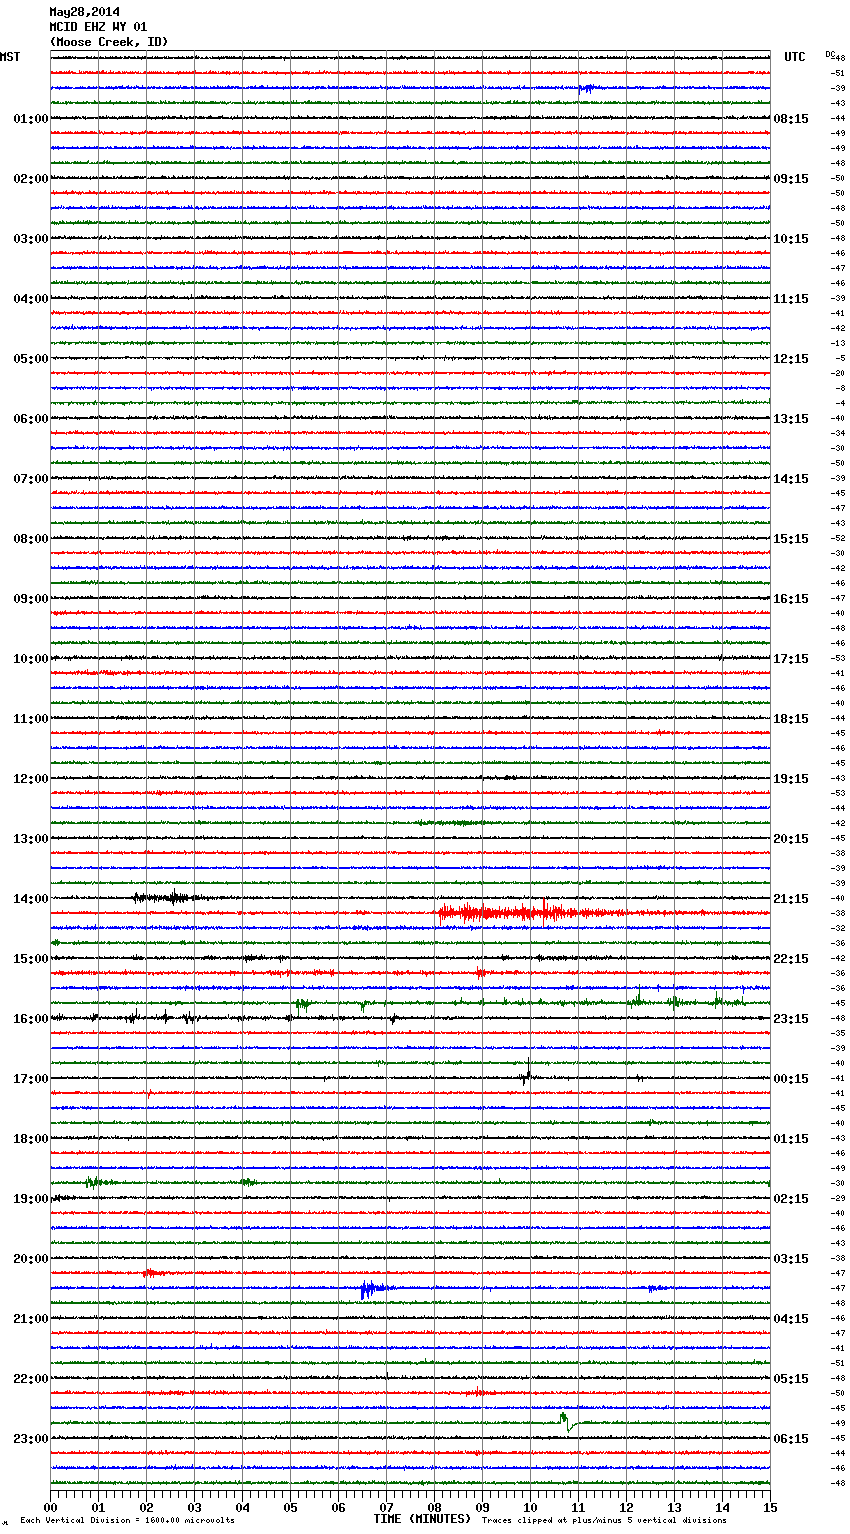Click the 23:15 UTC label
Screen dimensions: 850x1534
tap(791, 1019)
